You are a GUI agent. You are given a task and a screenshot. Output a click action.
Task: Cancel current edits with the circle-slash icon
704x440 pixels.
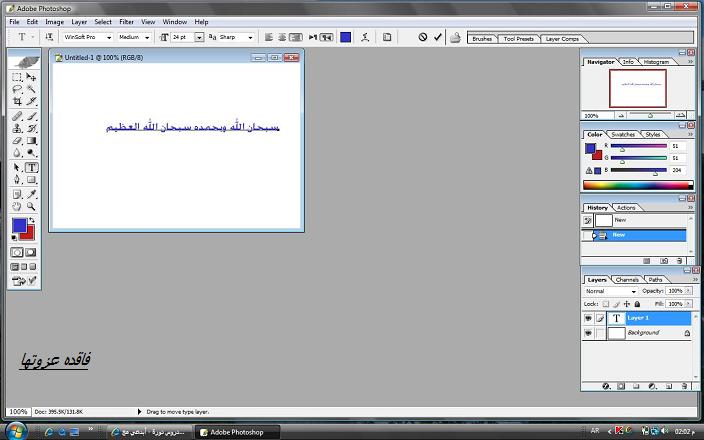pos(422,37)
